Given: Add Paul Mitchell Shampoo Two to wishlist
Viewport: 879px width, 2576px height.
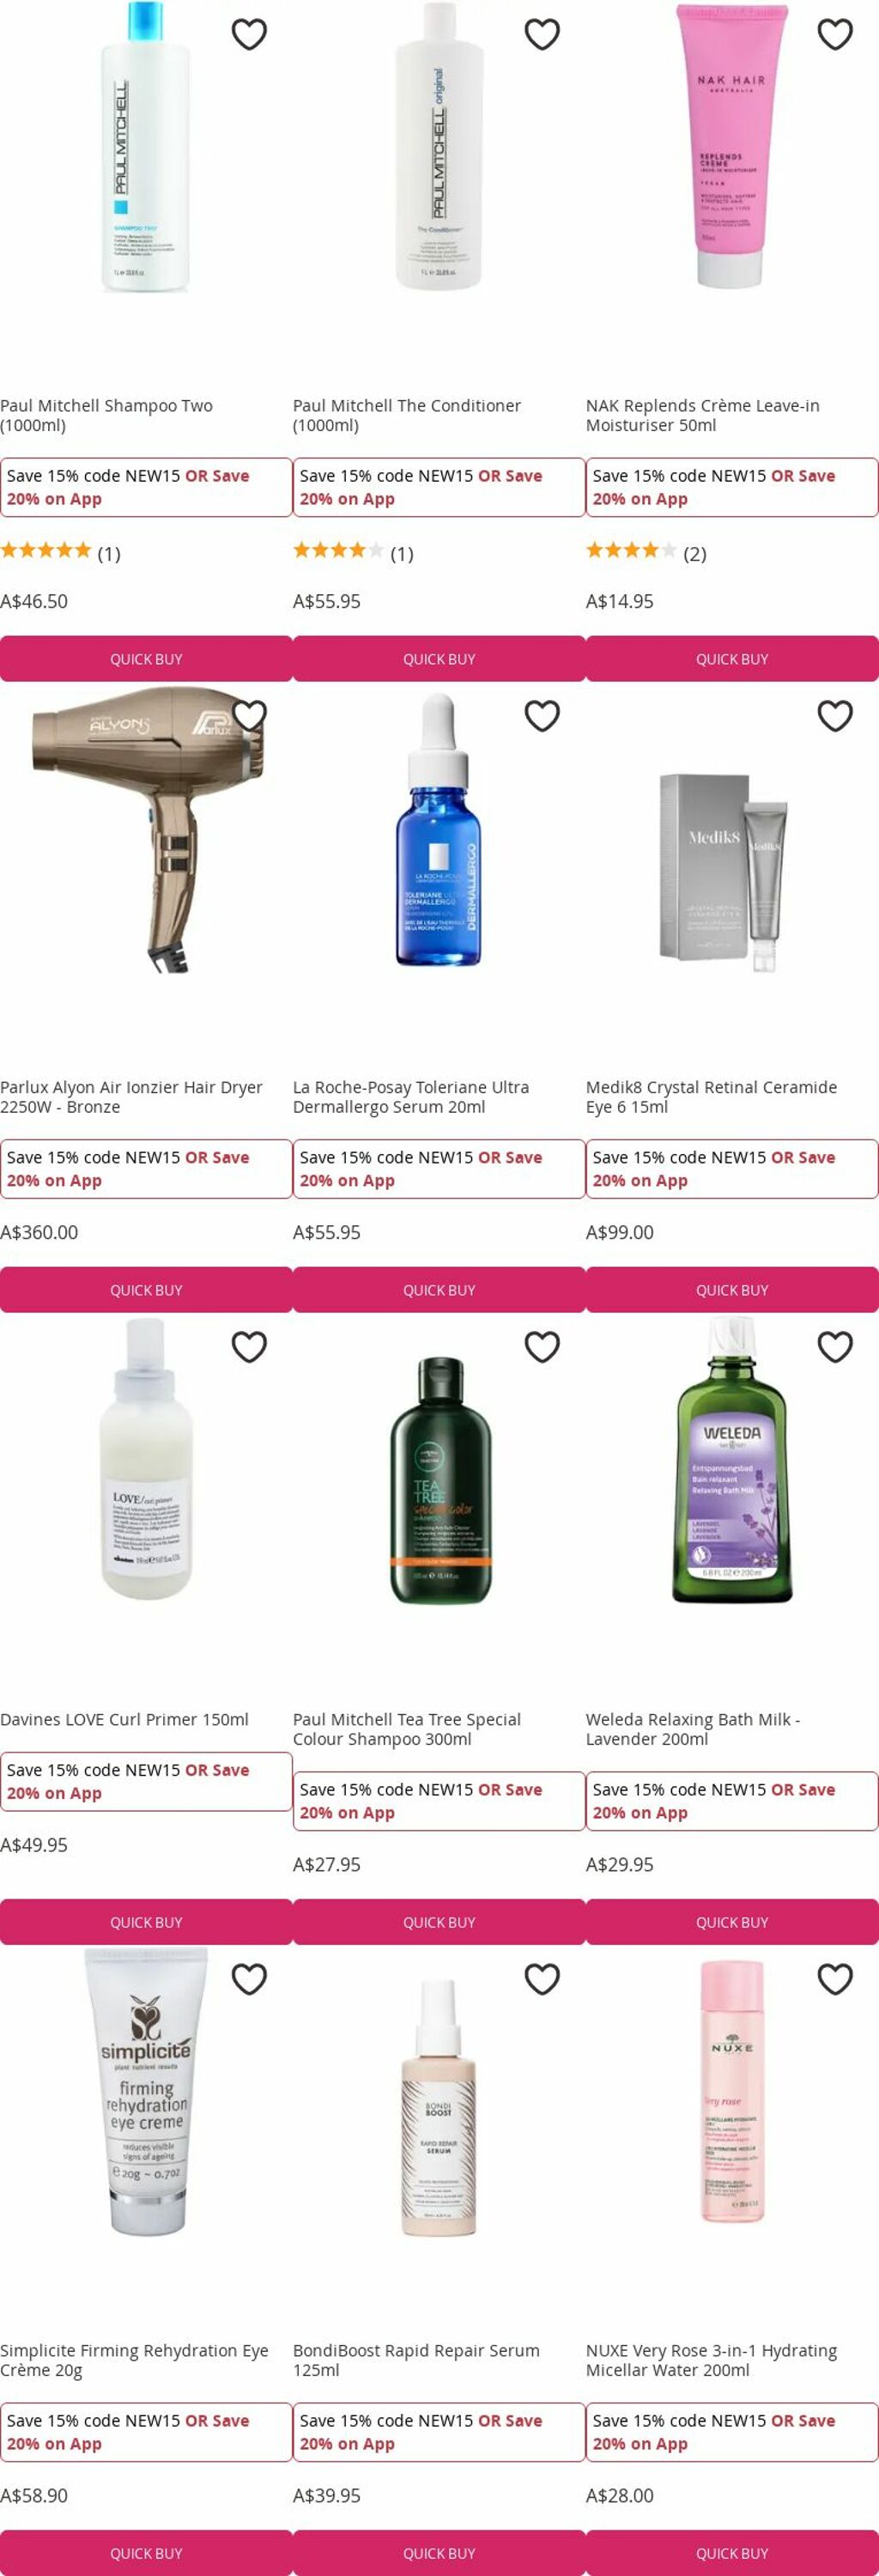Looking at the screenshot, I should (249, 34).
